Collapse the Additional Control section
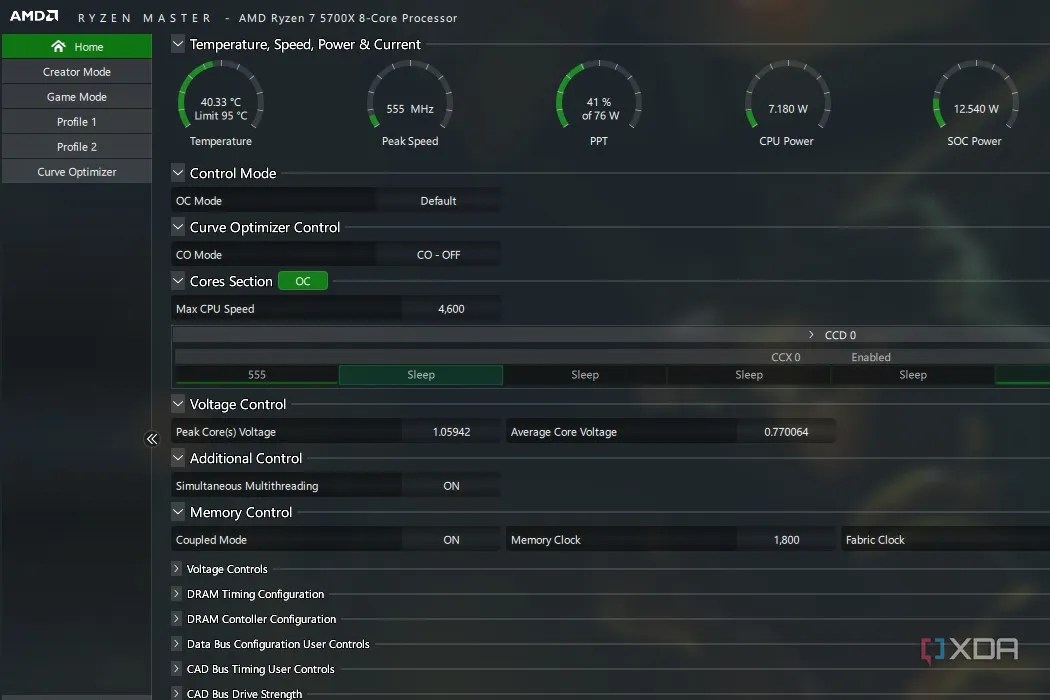Viewport: 1050px width, 700px height. pyautogui.click(x=177, y=458)
